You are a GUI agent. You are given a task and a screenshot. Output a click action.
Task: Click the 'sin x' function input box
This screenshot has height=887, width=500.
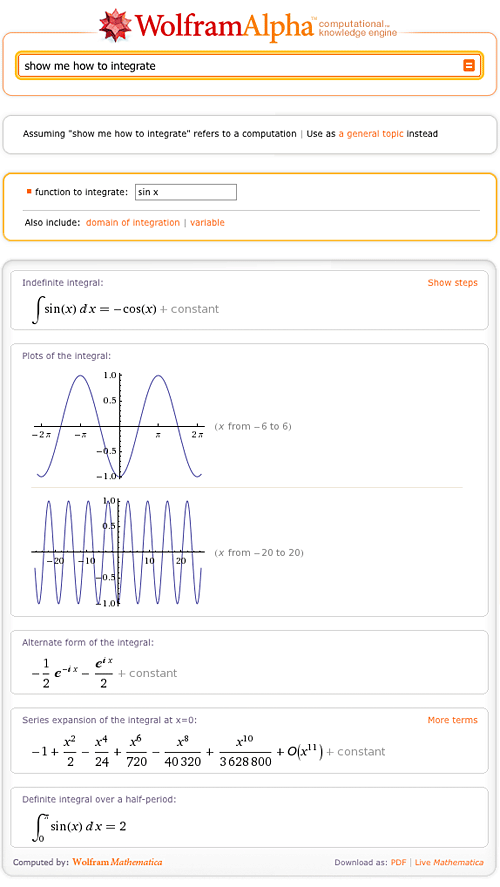(186, 192)
